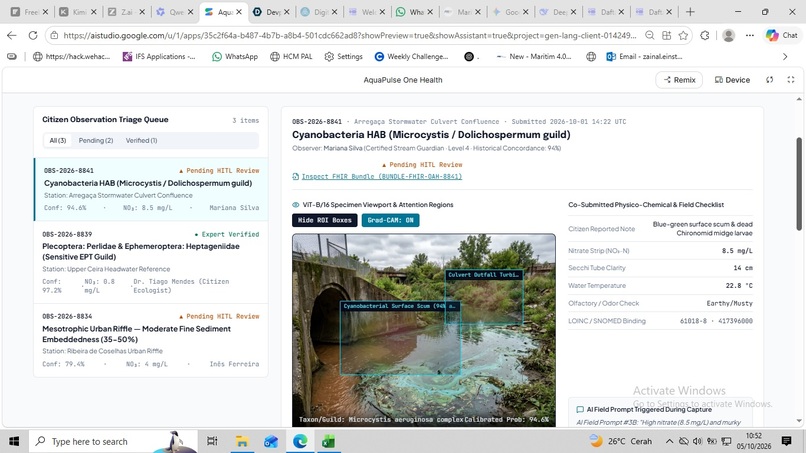Click the Cyanobacterial Surface Scum ROI label
This screenshot has width=806, height=453.
click(x=399, y=306)
